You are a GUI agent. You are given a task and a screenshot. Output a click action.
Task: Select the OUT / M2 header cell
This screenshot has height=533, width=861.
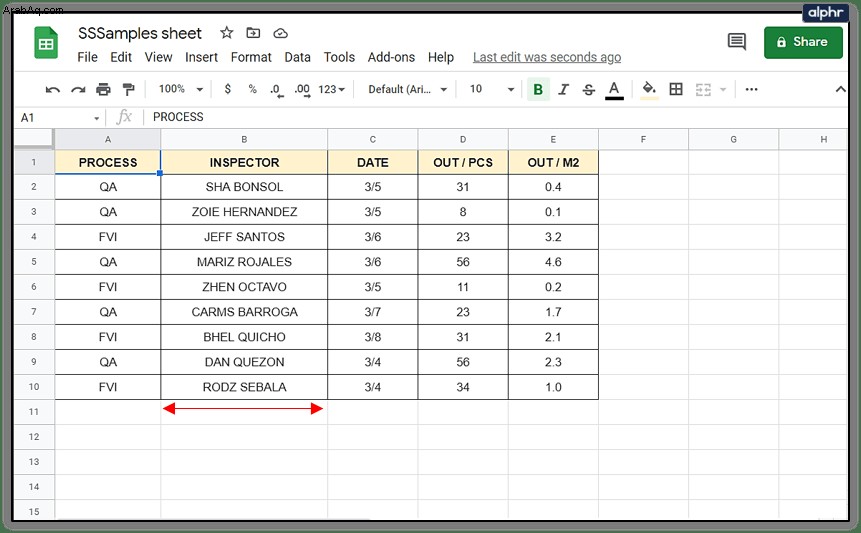(x=554, y=162)
